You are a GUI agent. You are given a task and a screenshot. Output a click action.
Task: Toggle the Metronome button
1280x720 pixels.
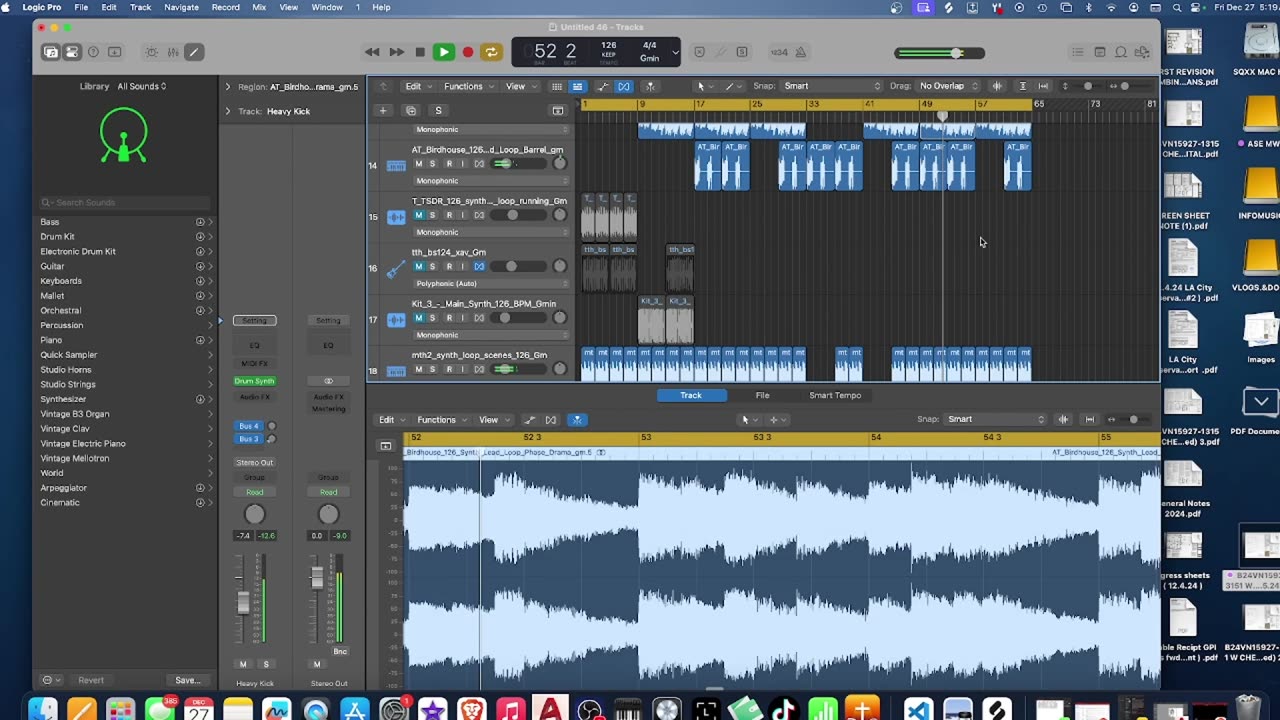click(800, 52)
